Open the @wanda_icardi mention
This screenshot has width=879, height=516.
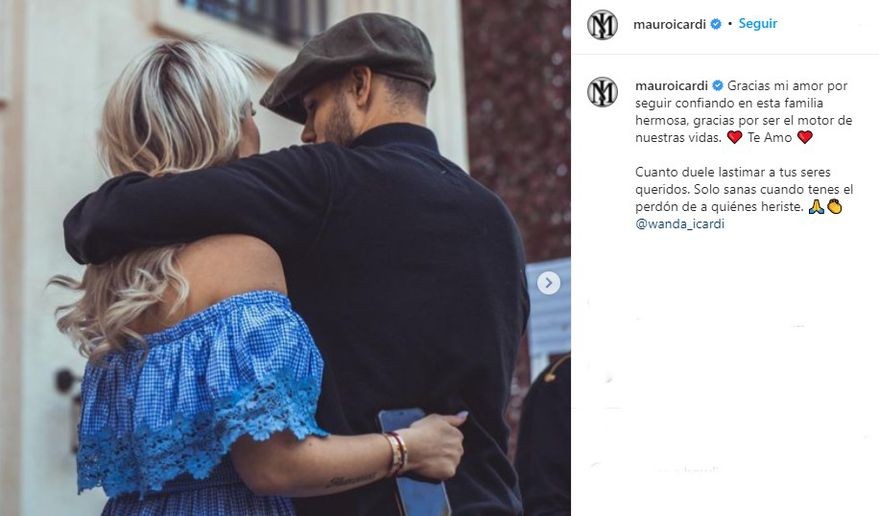[680, 224]
